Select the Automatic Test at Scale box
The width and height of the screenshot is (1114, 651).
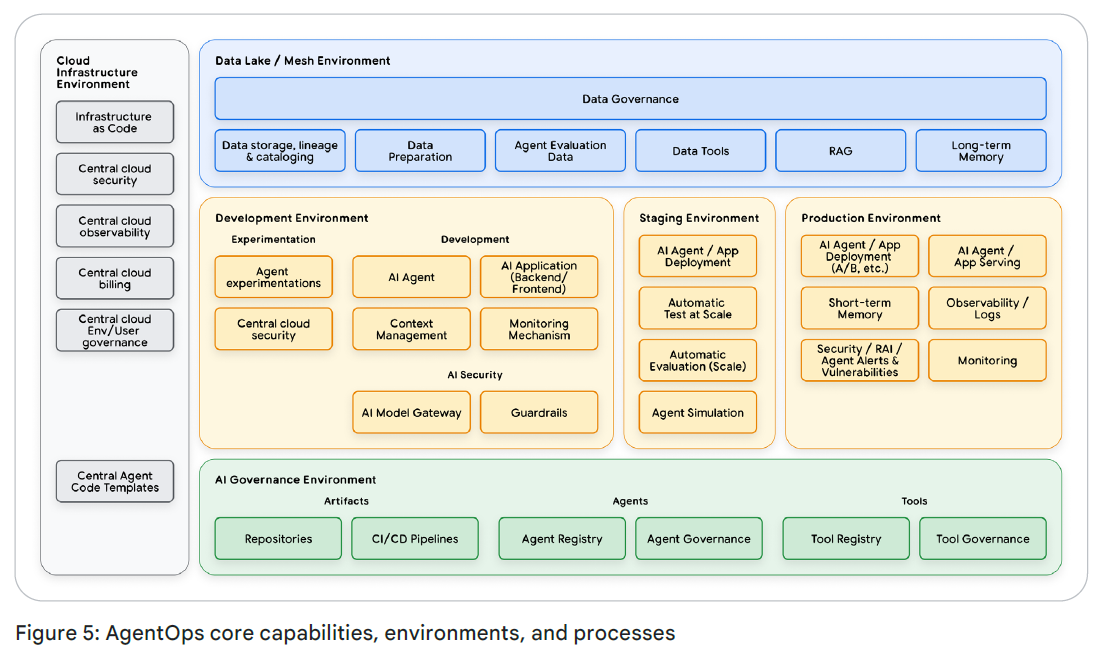click(698, 308)
